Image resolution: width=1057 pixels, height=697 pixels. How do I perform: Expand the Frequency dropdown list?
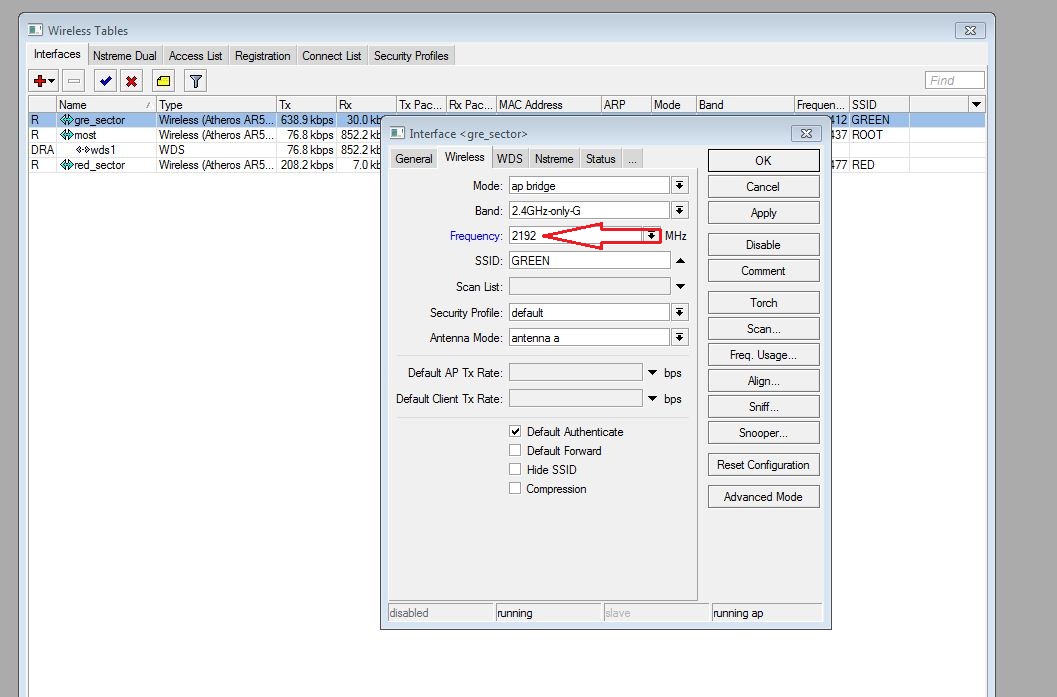[x=652, y=236]
